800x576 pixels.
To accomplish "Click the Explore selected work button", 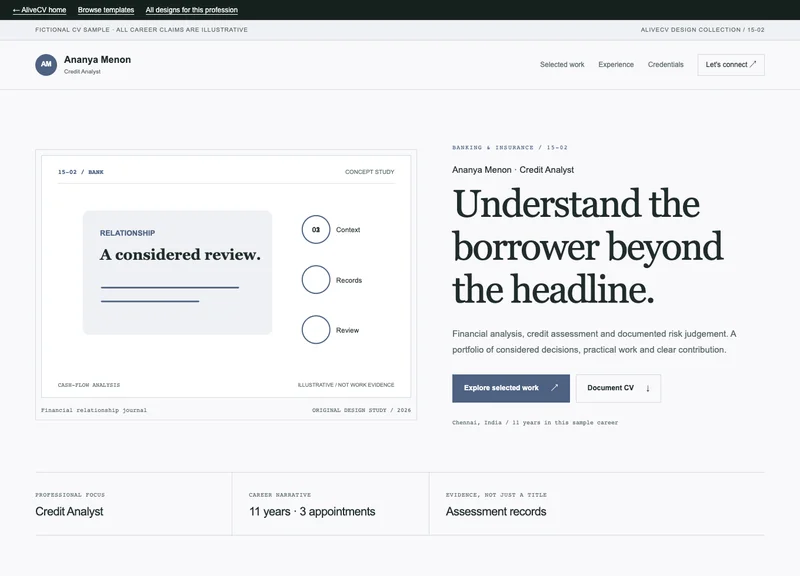I will (511, 388).
